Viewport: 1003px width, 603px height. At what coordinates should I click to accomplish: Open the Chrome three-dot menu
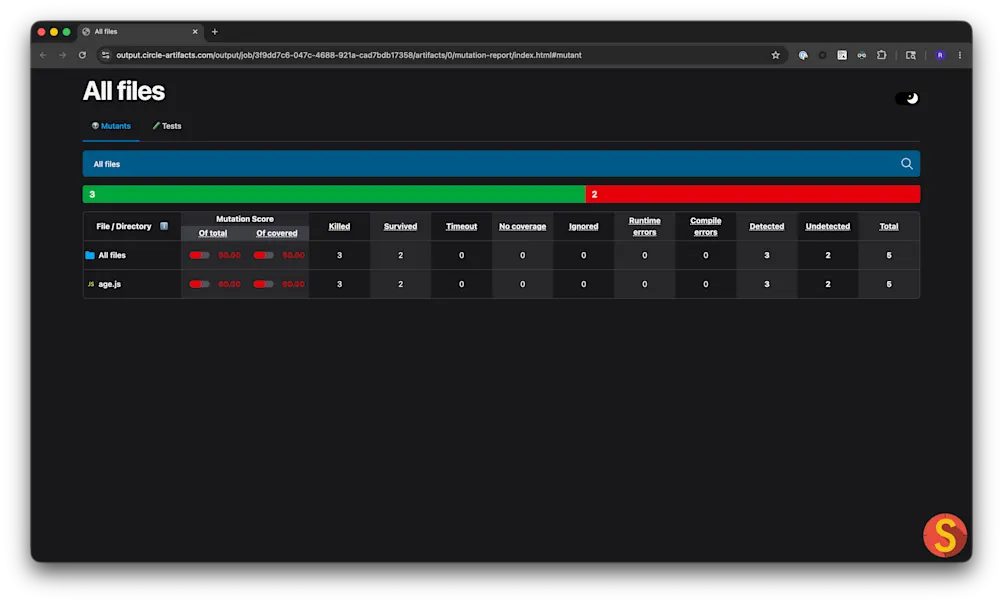(x=960, y=55)
